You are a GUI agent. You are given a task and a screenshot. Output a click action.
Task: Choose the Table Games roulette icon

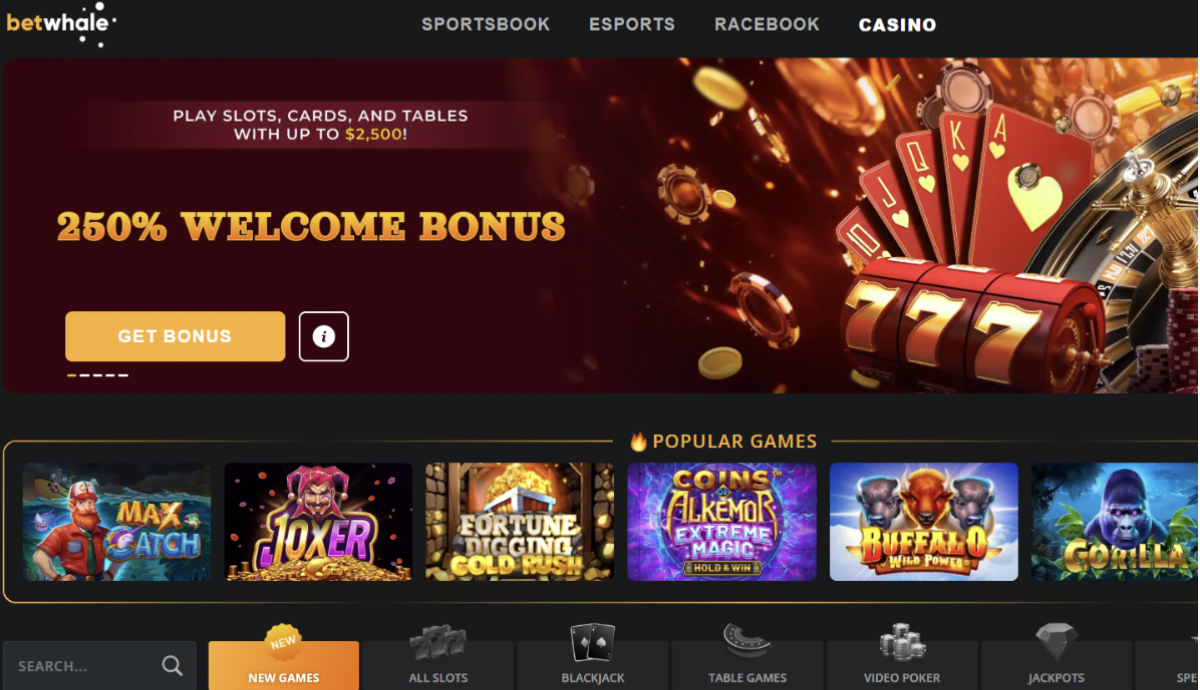click(747, 641)
